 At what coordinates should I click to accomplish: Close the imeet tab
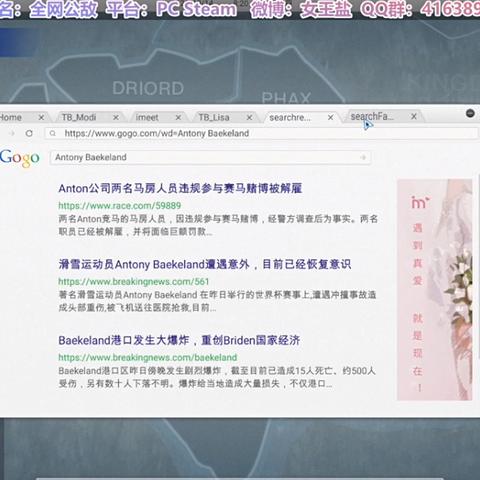tap(178, 117)
